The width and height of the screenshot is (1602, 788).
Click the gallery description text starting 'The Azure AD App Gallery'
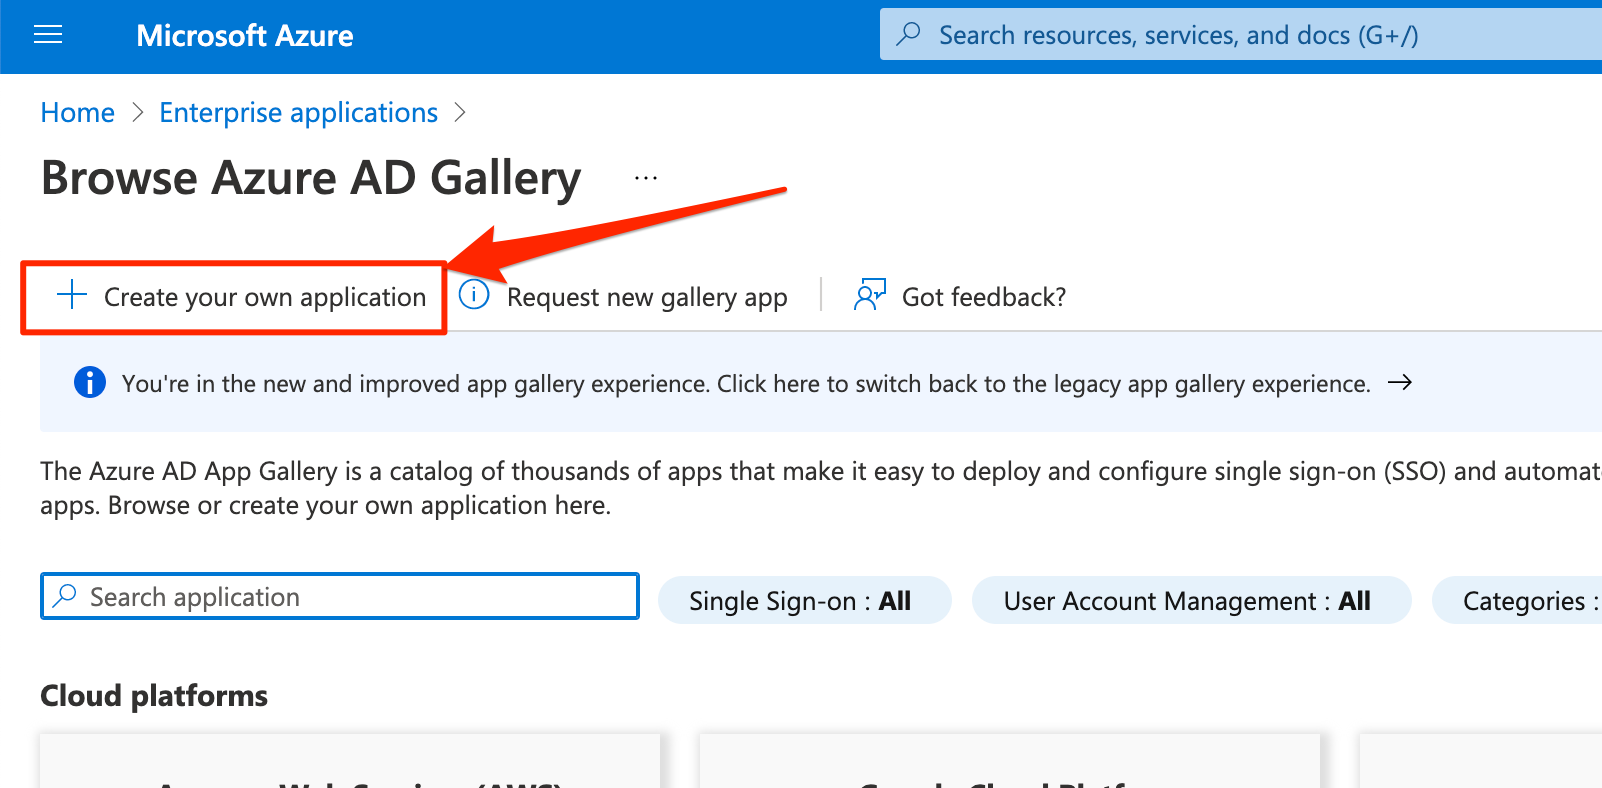tap(820, 488)
